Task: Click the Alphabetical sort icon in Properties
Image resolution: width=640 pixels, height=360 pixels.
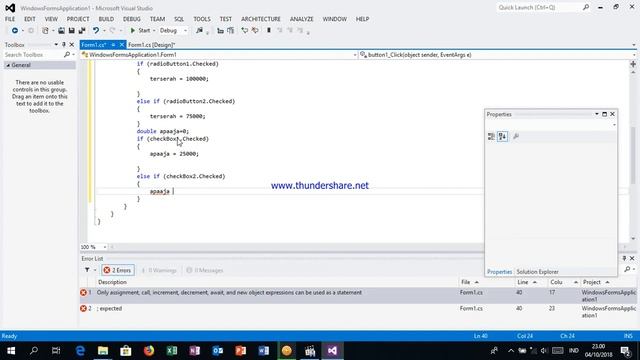Action: 502,137
